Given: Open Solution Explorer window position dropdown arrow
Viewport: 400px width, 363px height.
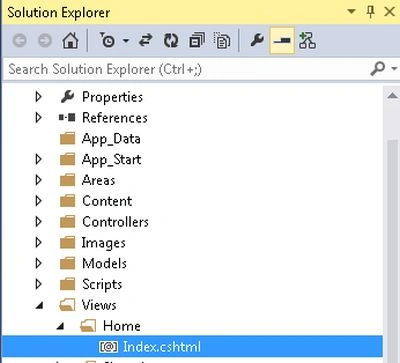Looking at the screenshot, I should coord(351,12).
